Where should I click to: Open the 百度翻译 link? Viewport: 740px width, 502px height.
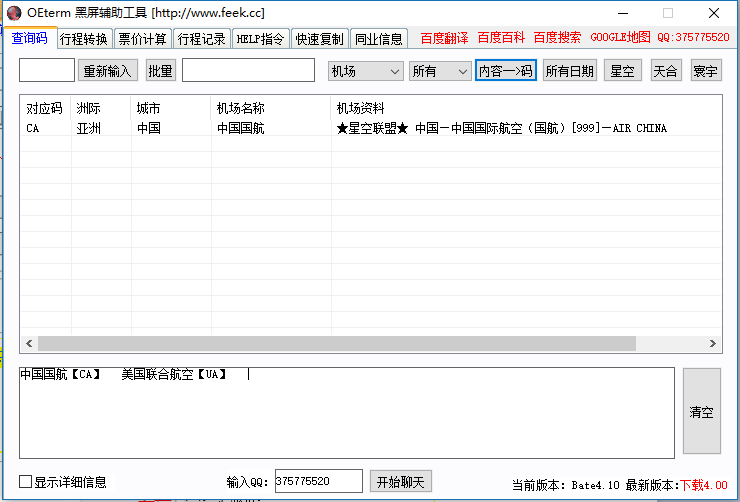point(444,38)
